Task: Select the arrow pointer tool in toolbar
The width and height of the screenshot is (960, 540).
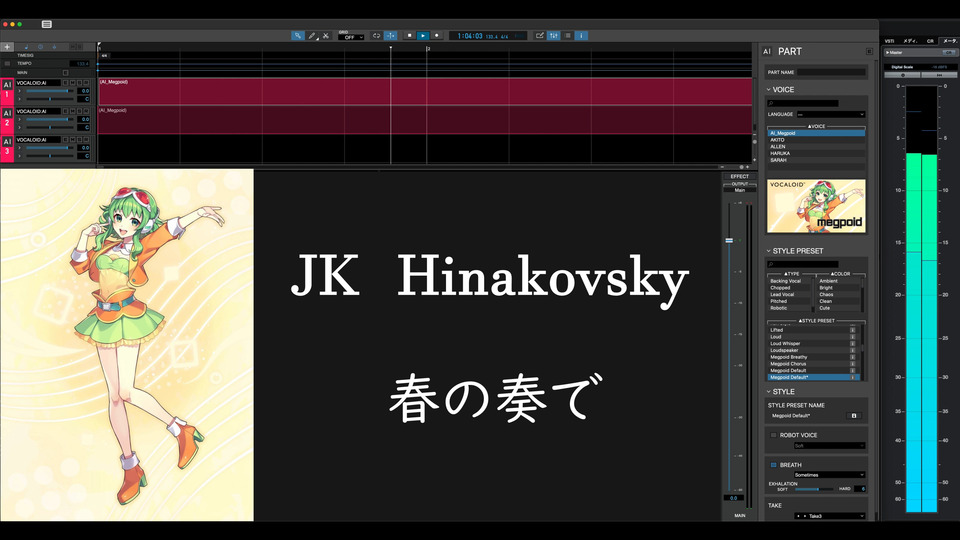Action: pos(298,36)
